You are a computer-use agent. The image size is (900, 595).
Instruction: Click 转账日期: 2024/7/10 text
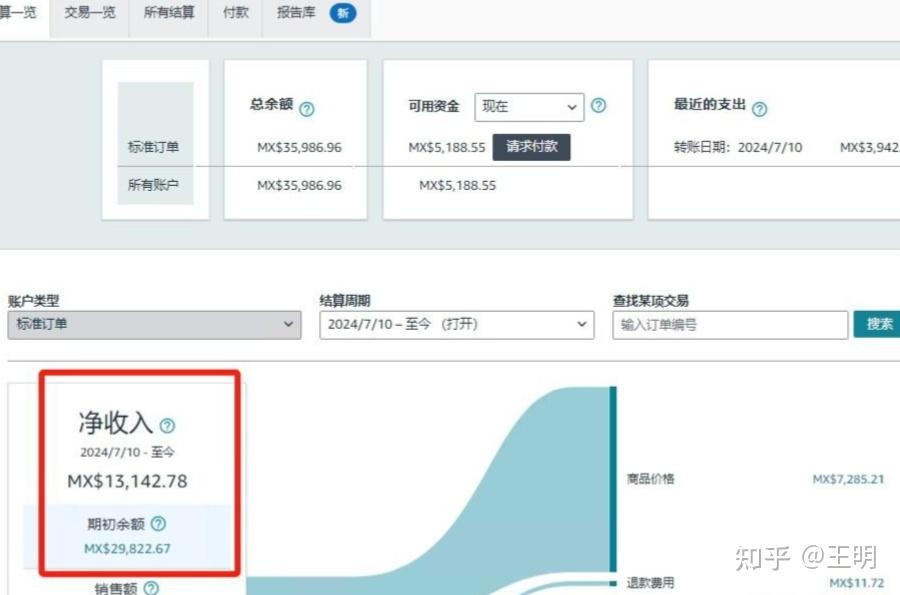(738, 147)
